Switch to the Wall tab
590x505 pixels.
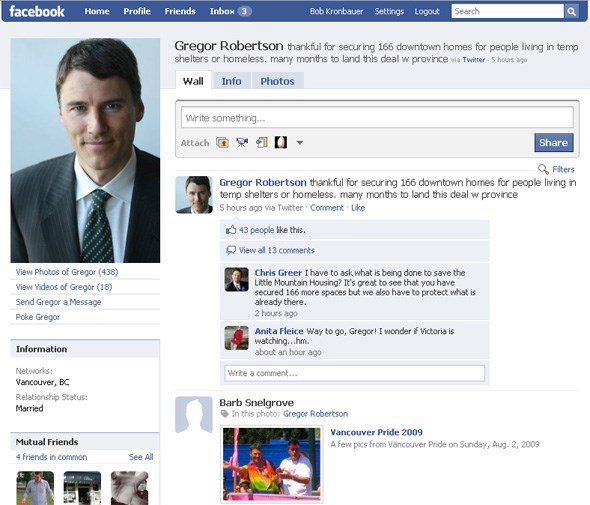click(x=193, y=81)
